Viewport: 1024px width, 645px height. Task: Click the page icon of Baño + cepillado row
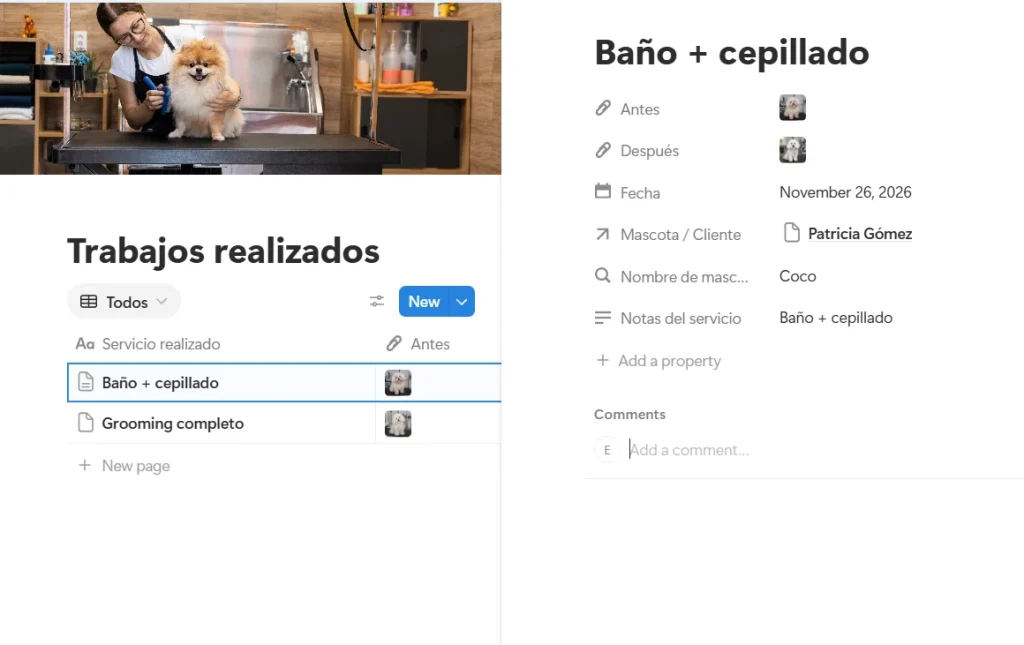pos(86,382)
